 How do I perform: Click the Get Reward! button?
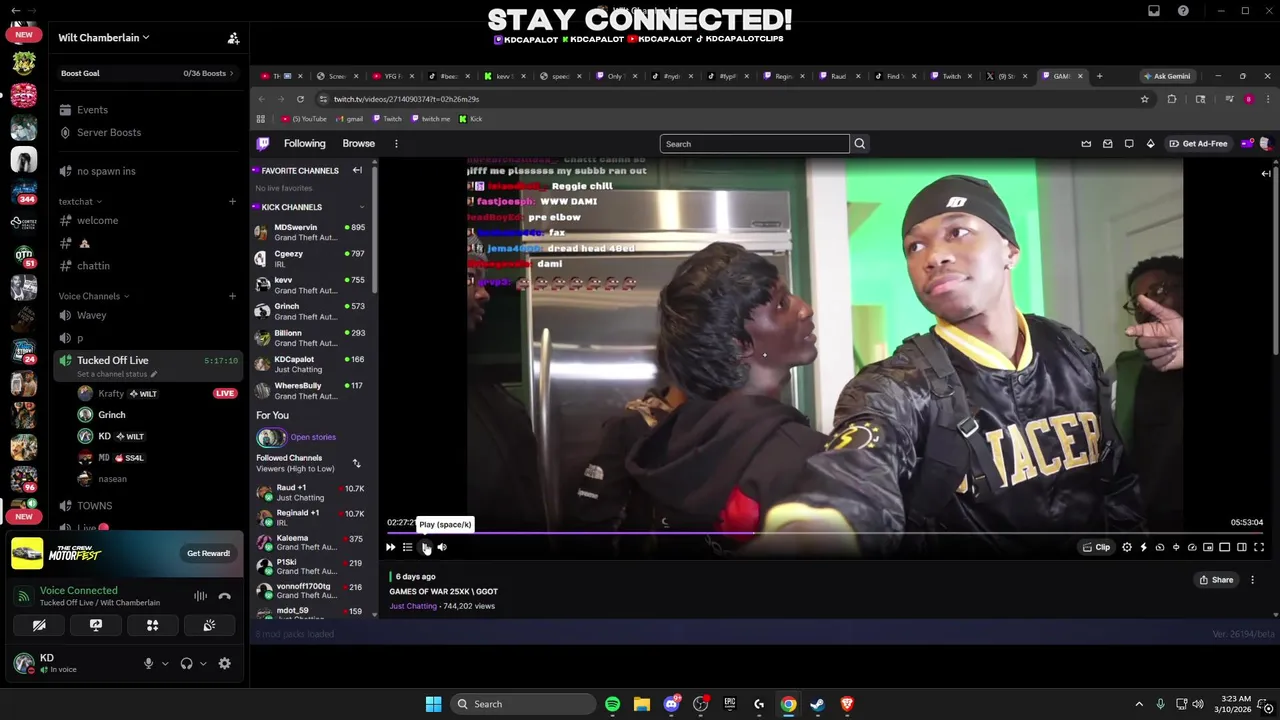(x=208, y=553)
